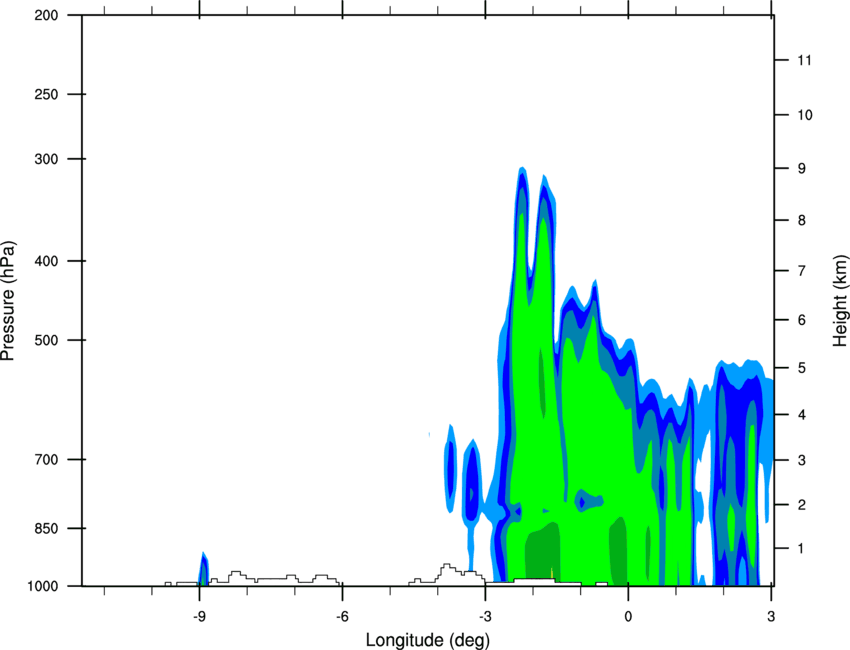850x650 pixels.
Task: Click the 700 pressure tick label
Action: [x=46, y=459]
